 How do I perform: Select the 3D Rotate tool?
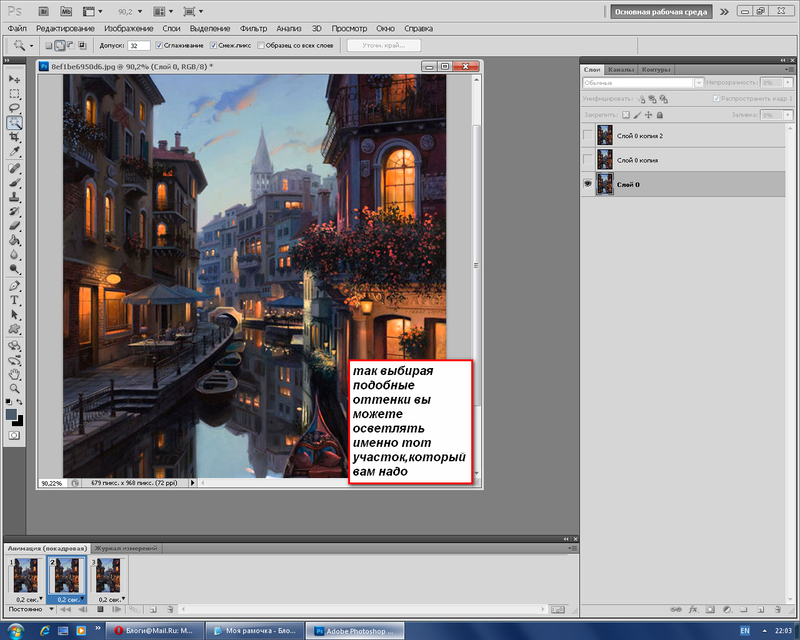[14, 346]
